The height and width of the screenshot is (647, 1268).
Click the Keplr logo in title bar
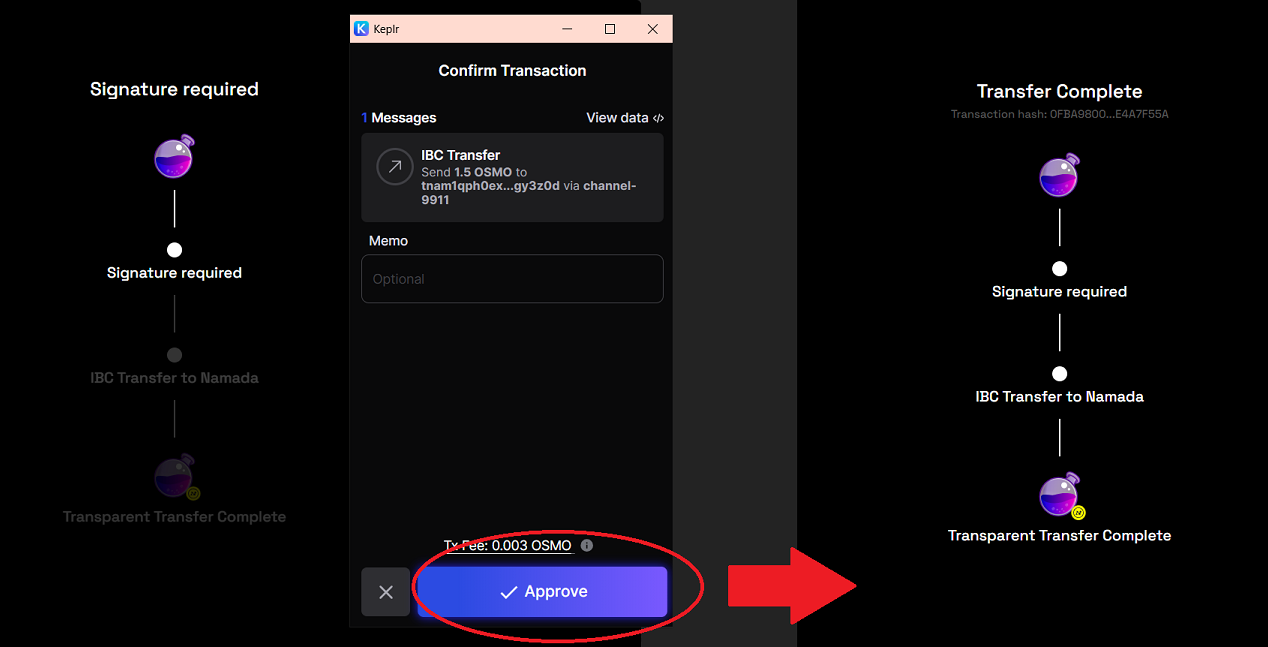tap(362, 29)
